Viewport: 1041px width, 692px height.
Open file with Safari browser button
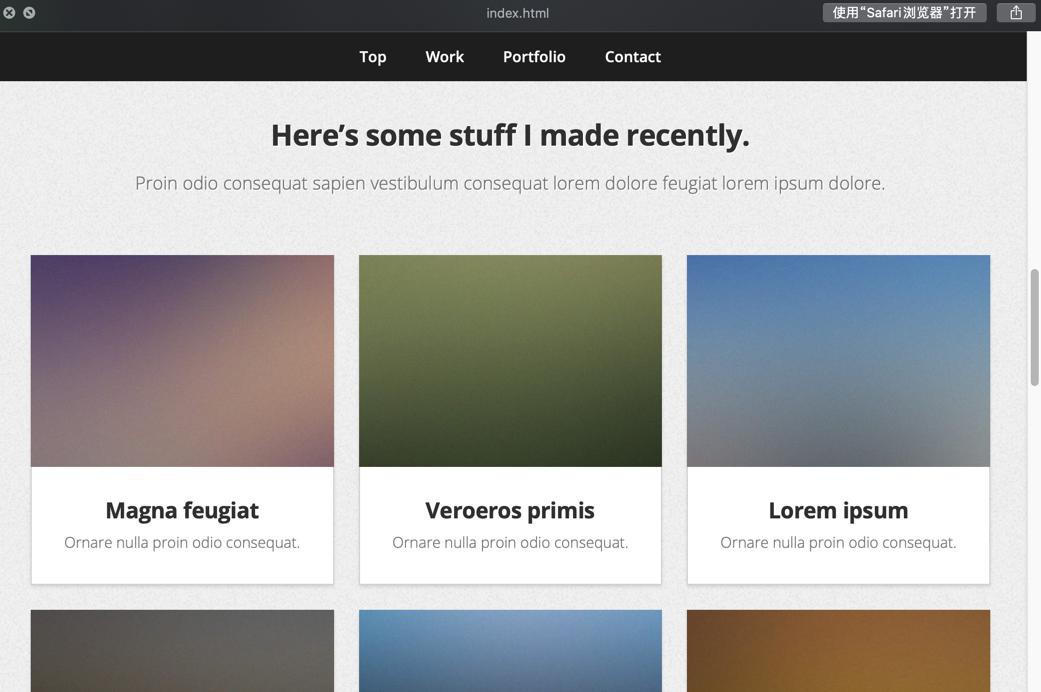pos(904,13)
